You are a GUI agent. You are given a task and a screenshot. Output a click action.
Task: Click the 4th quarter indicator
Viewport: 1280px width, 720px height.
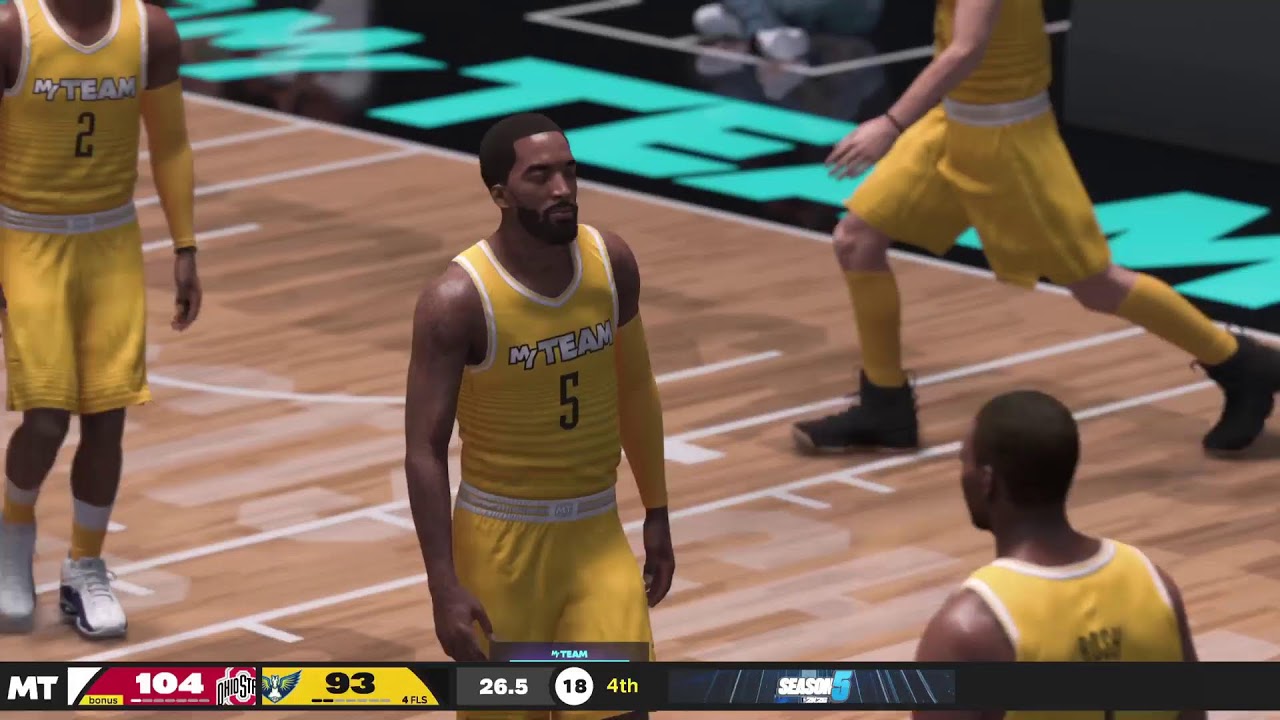coord(622,687)
